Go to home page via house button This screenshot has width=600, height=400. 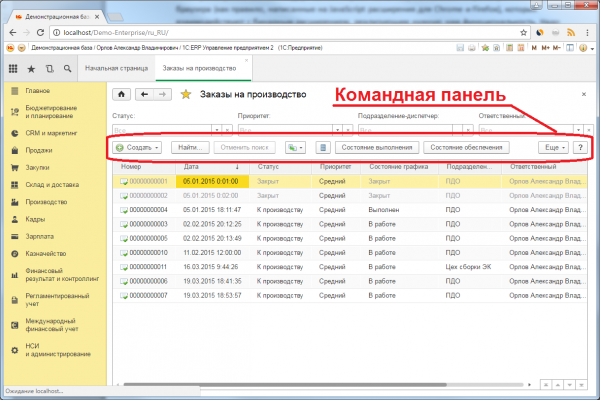coord(123,95)
